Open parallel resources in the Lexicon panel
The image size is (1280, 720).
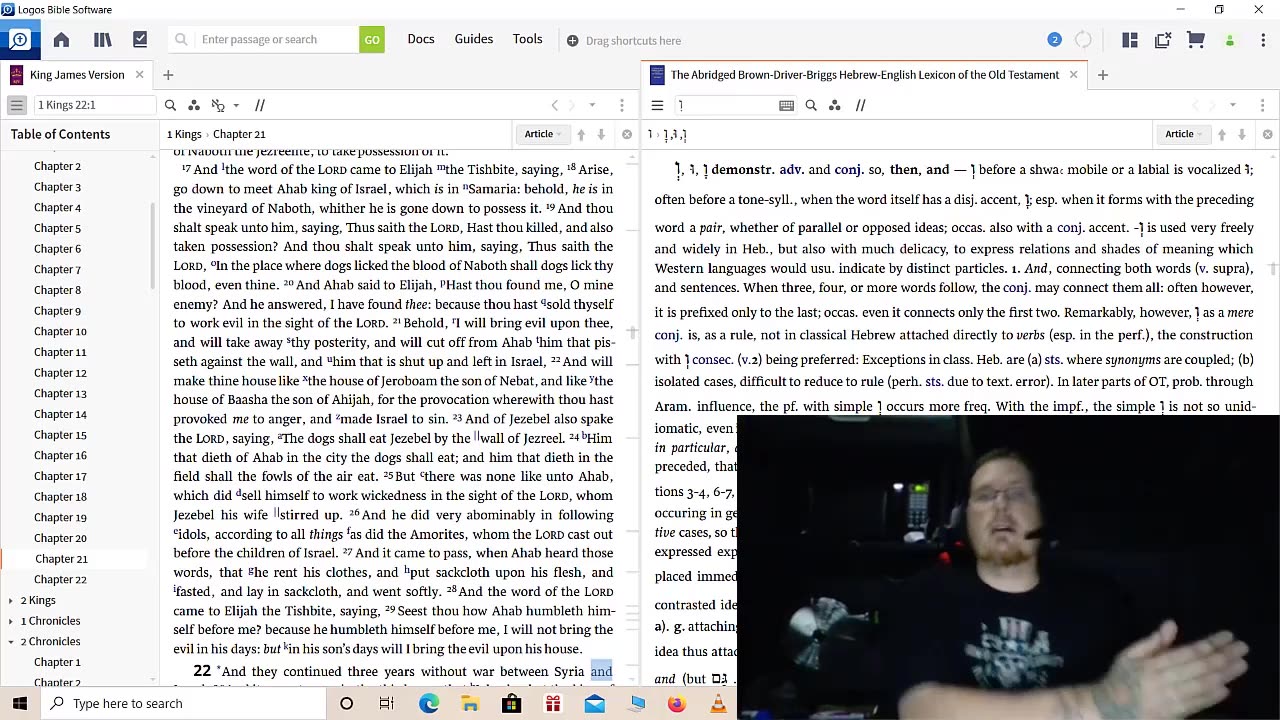[x=860, y=105]
